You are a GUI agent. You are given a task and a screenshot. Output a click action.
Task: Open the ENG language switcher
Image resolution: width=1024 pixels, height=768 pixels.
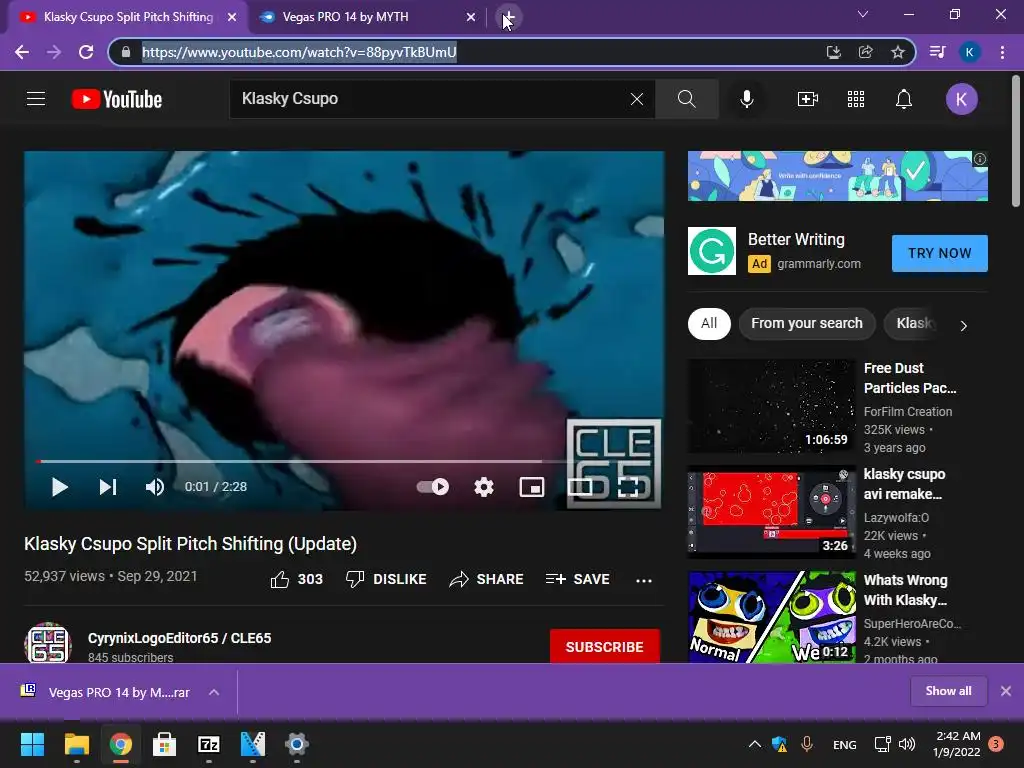tap(844, 744)
